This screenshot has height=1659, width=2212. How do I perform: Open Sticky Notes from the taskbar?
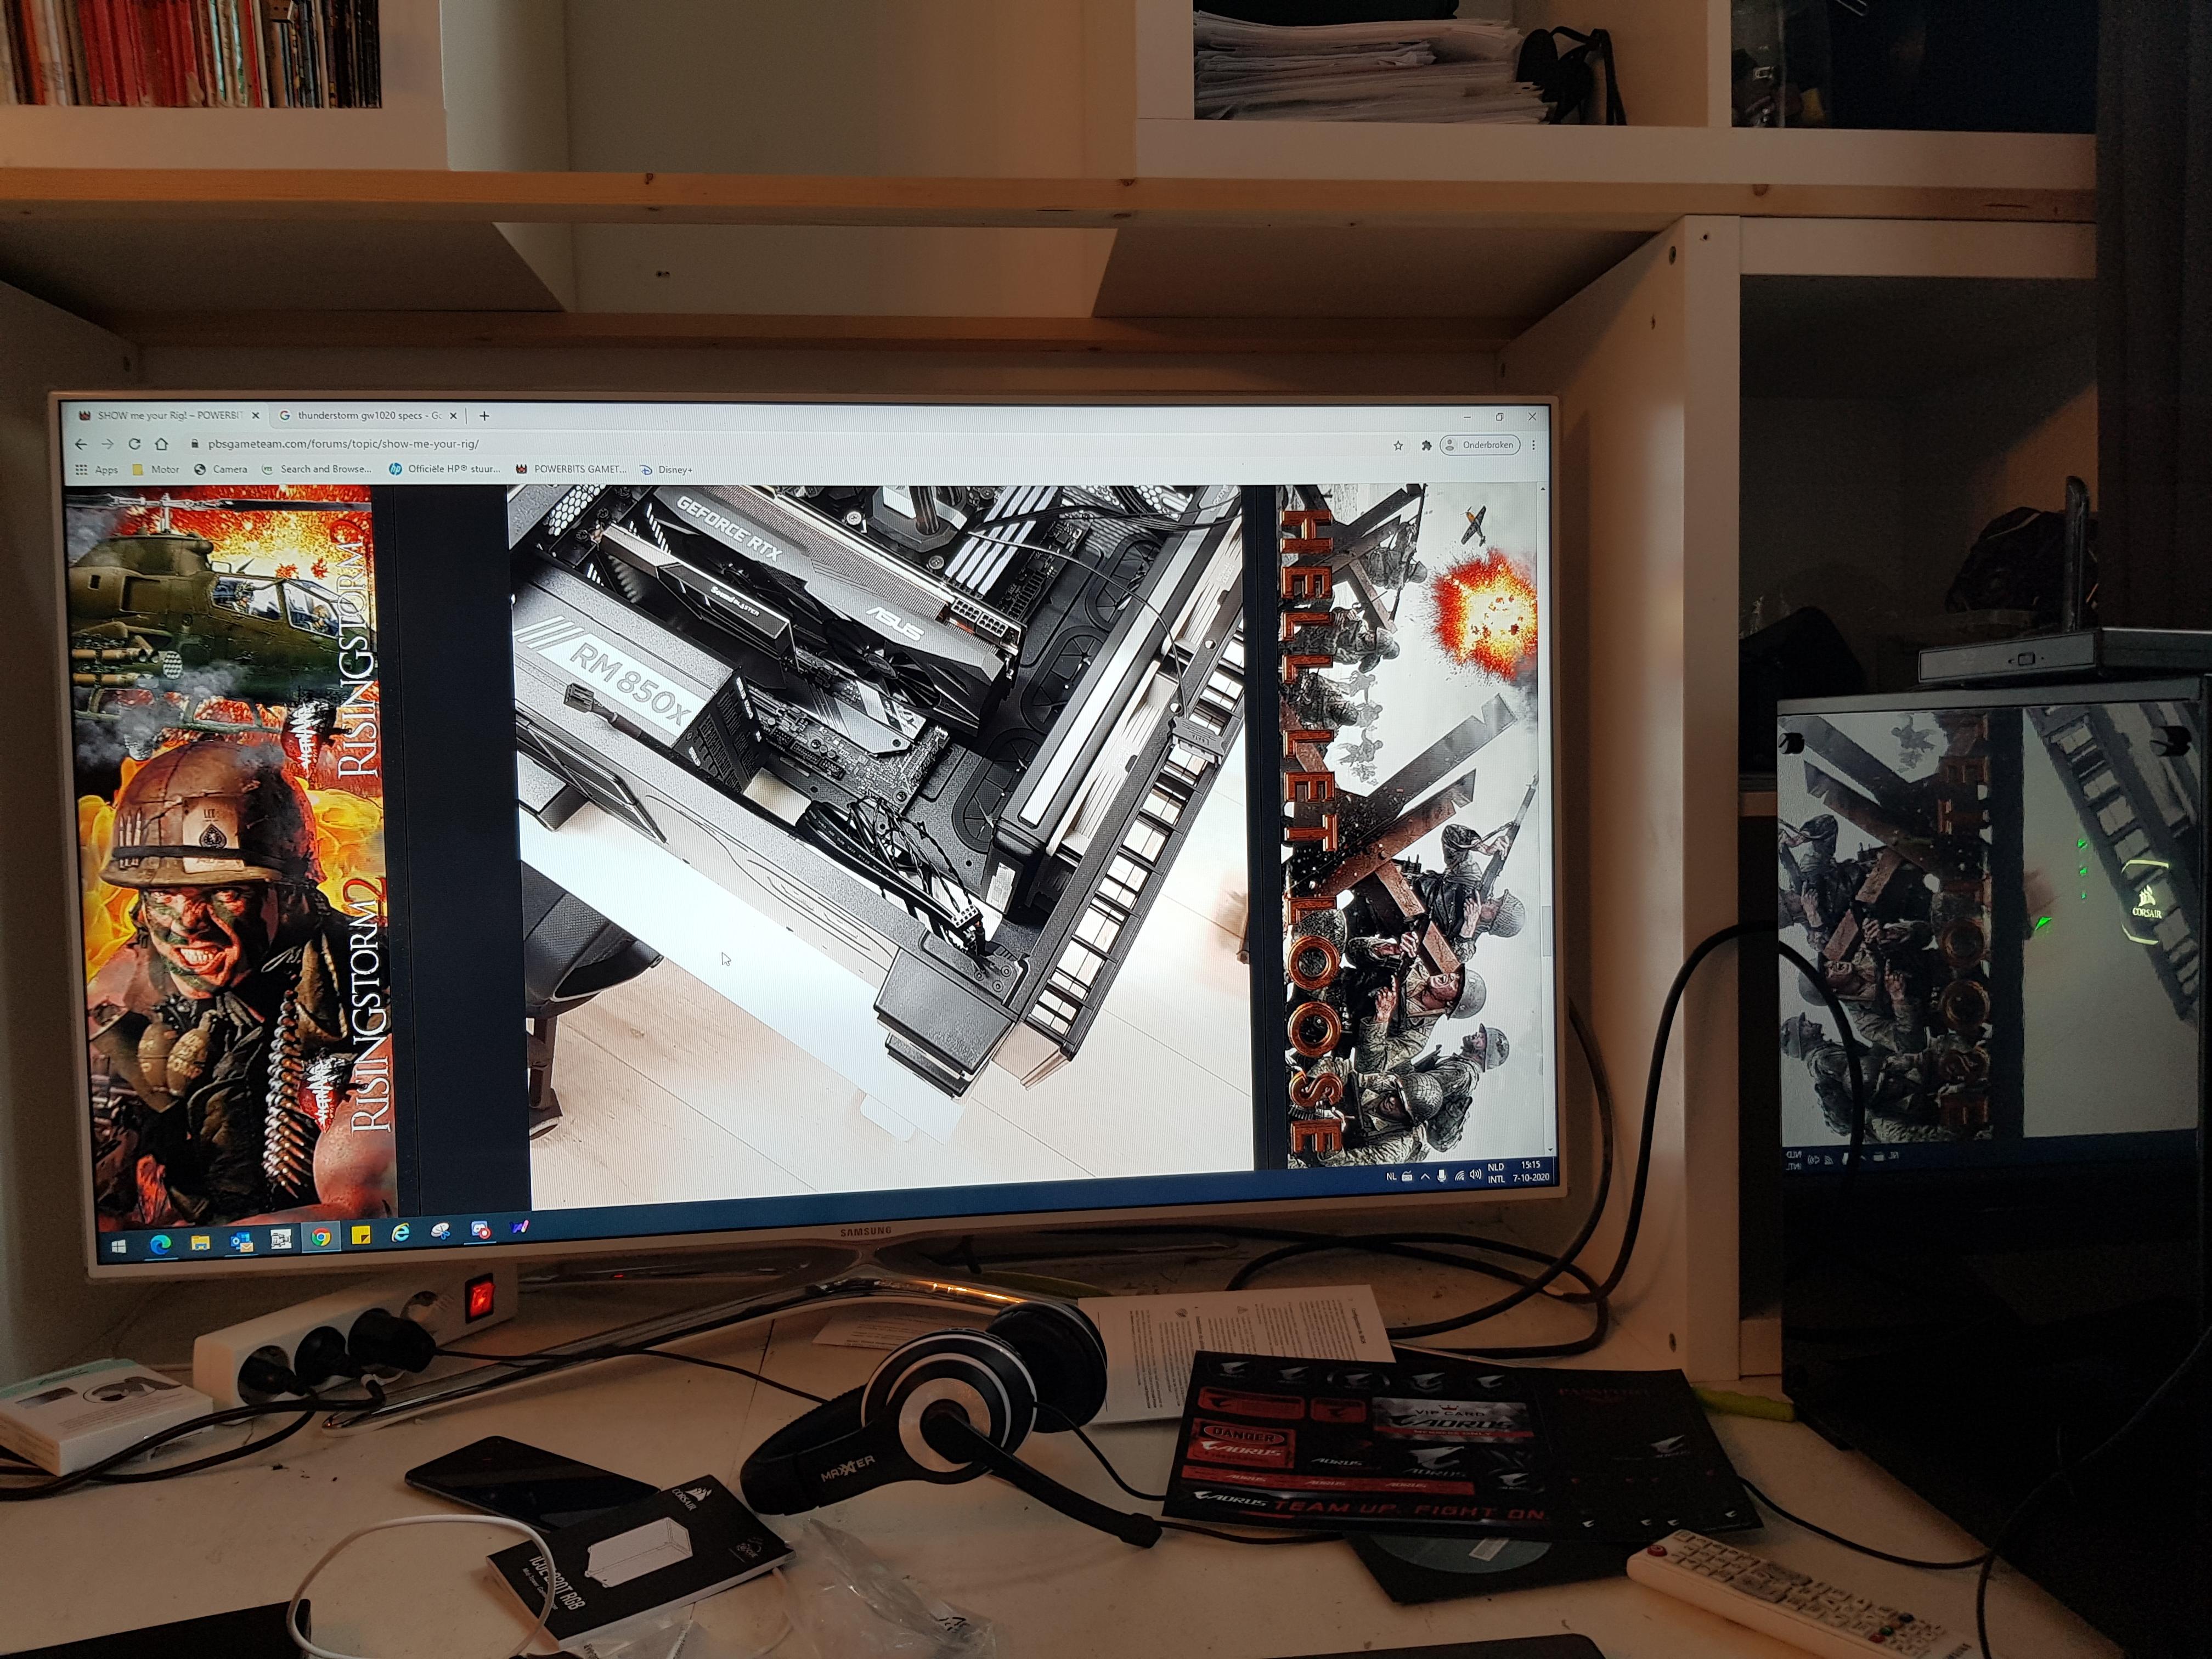361,1236
